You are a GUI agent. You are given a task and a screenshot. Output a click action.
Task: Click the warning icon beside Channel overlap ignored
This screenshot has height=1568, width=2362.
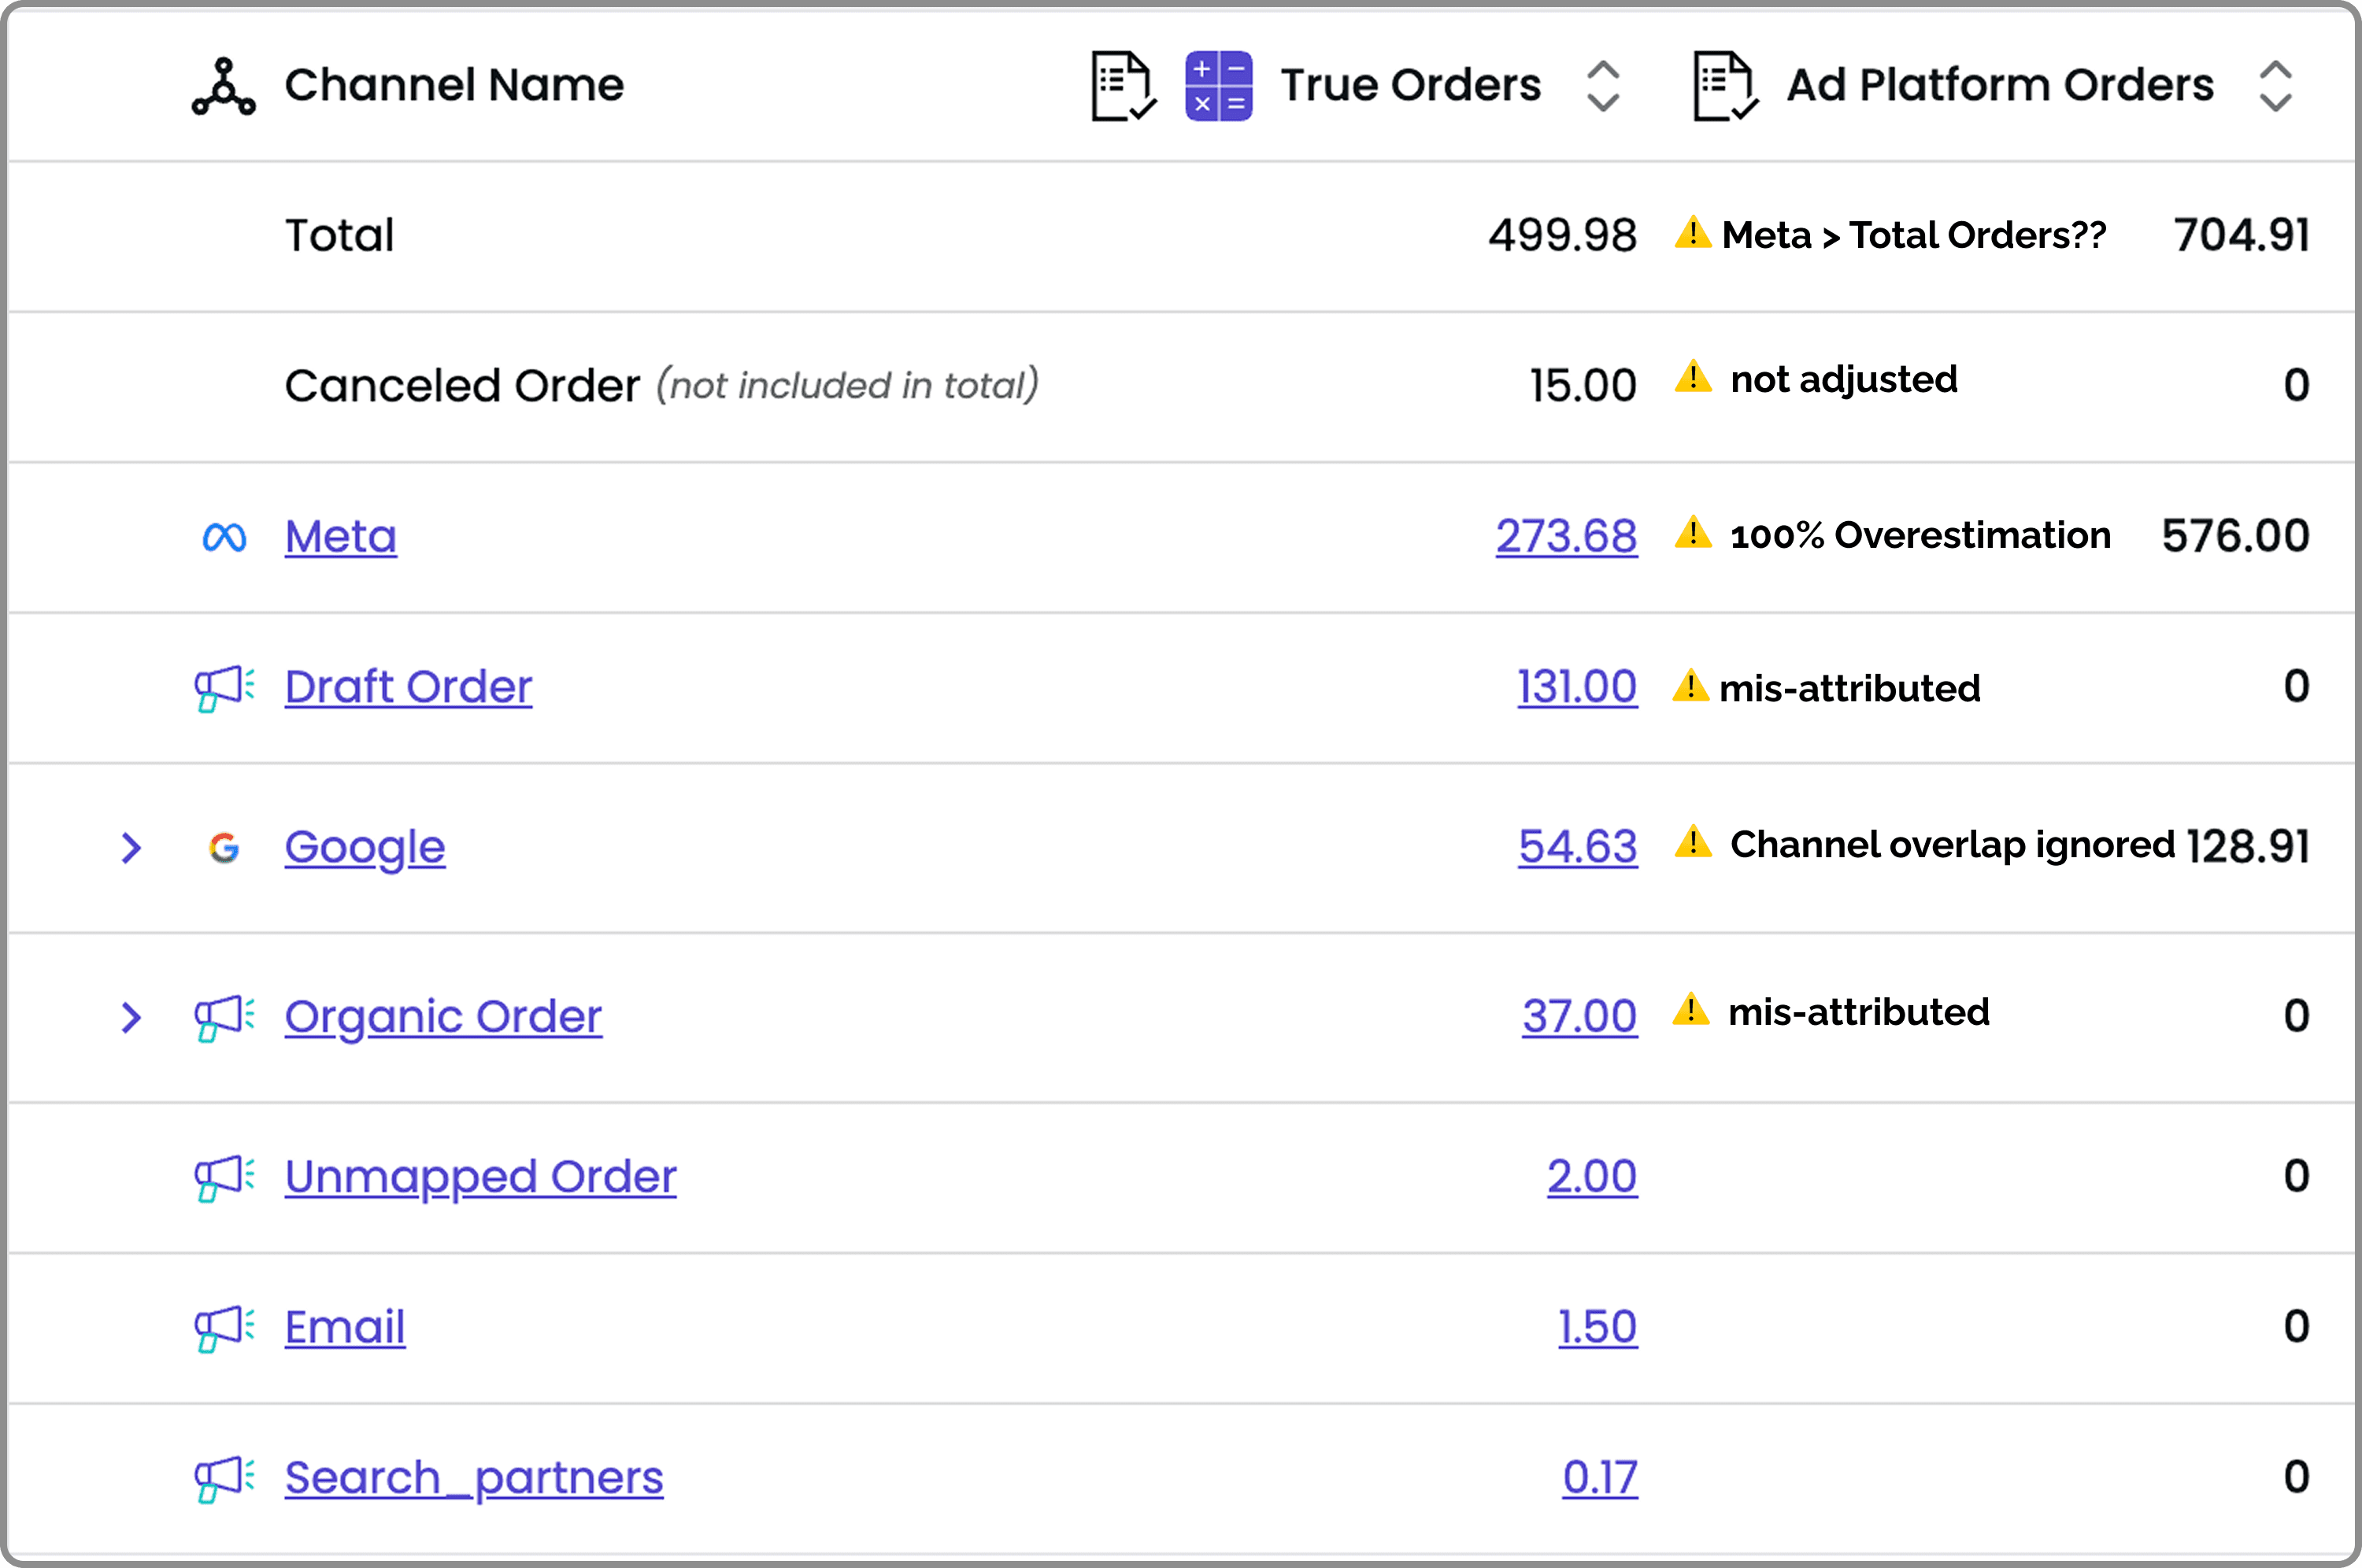(1693, 842)
